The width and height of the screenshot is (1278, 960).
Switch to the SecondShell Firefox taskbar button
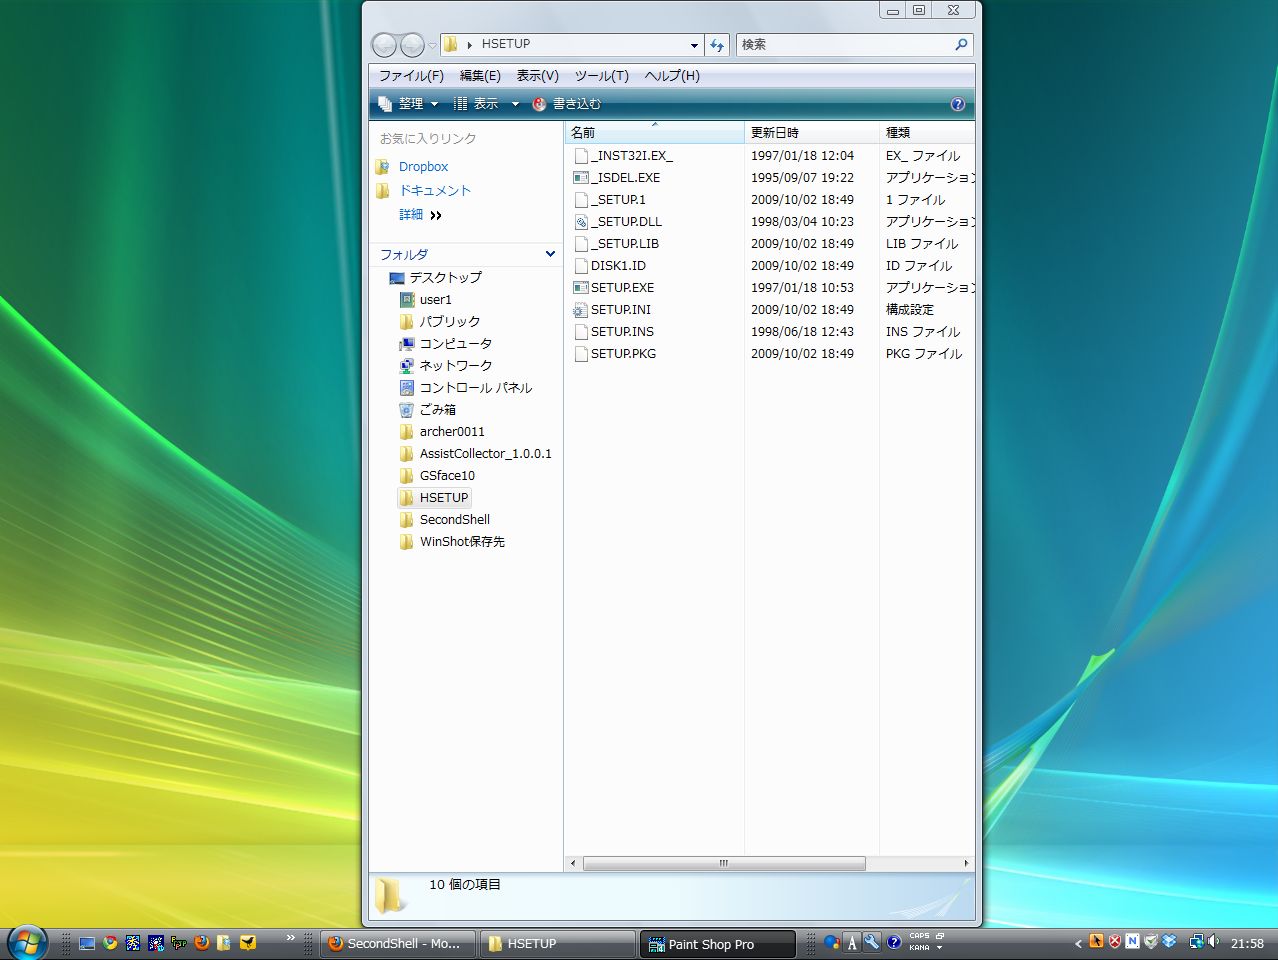399,943
